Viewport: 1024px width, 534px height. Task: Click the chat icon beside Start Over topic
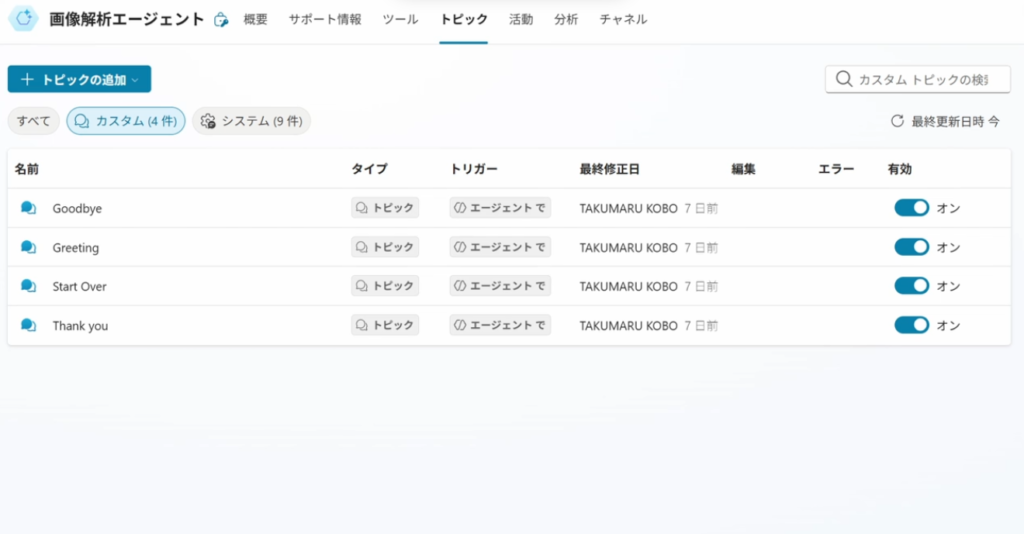pyautogui.click(x=29, y=286)
